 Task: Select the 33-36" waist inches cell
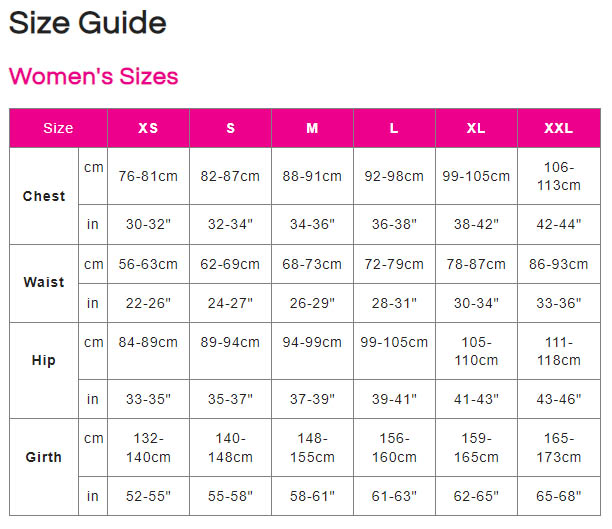[x=558, y=302]
